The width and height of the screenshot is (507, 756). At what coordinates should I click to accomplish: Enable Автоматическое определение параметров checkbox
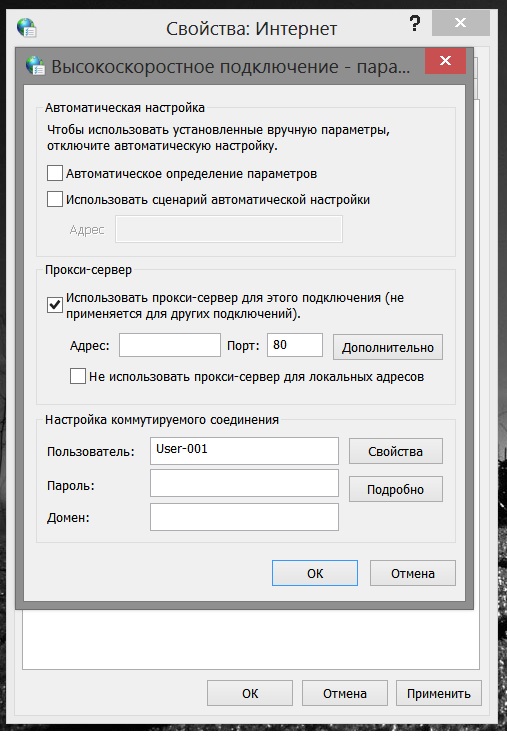[54, 173]
